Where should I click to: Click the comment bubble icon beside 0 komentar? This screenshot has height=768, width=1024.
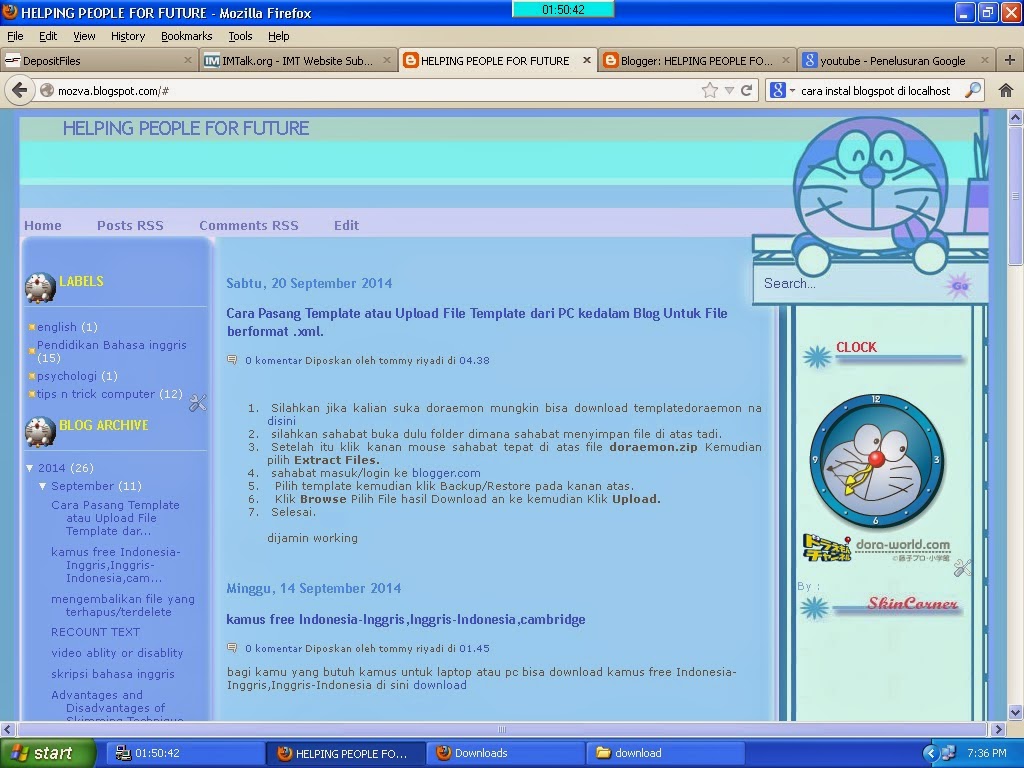[x=233, y=360]
